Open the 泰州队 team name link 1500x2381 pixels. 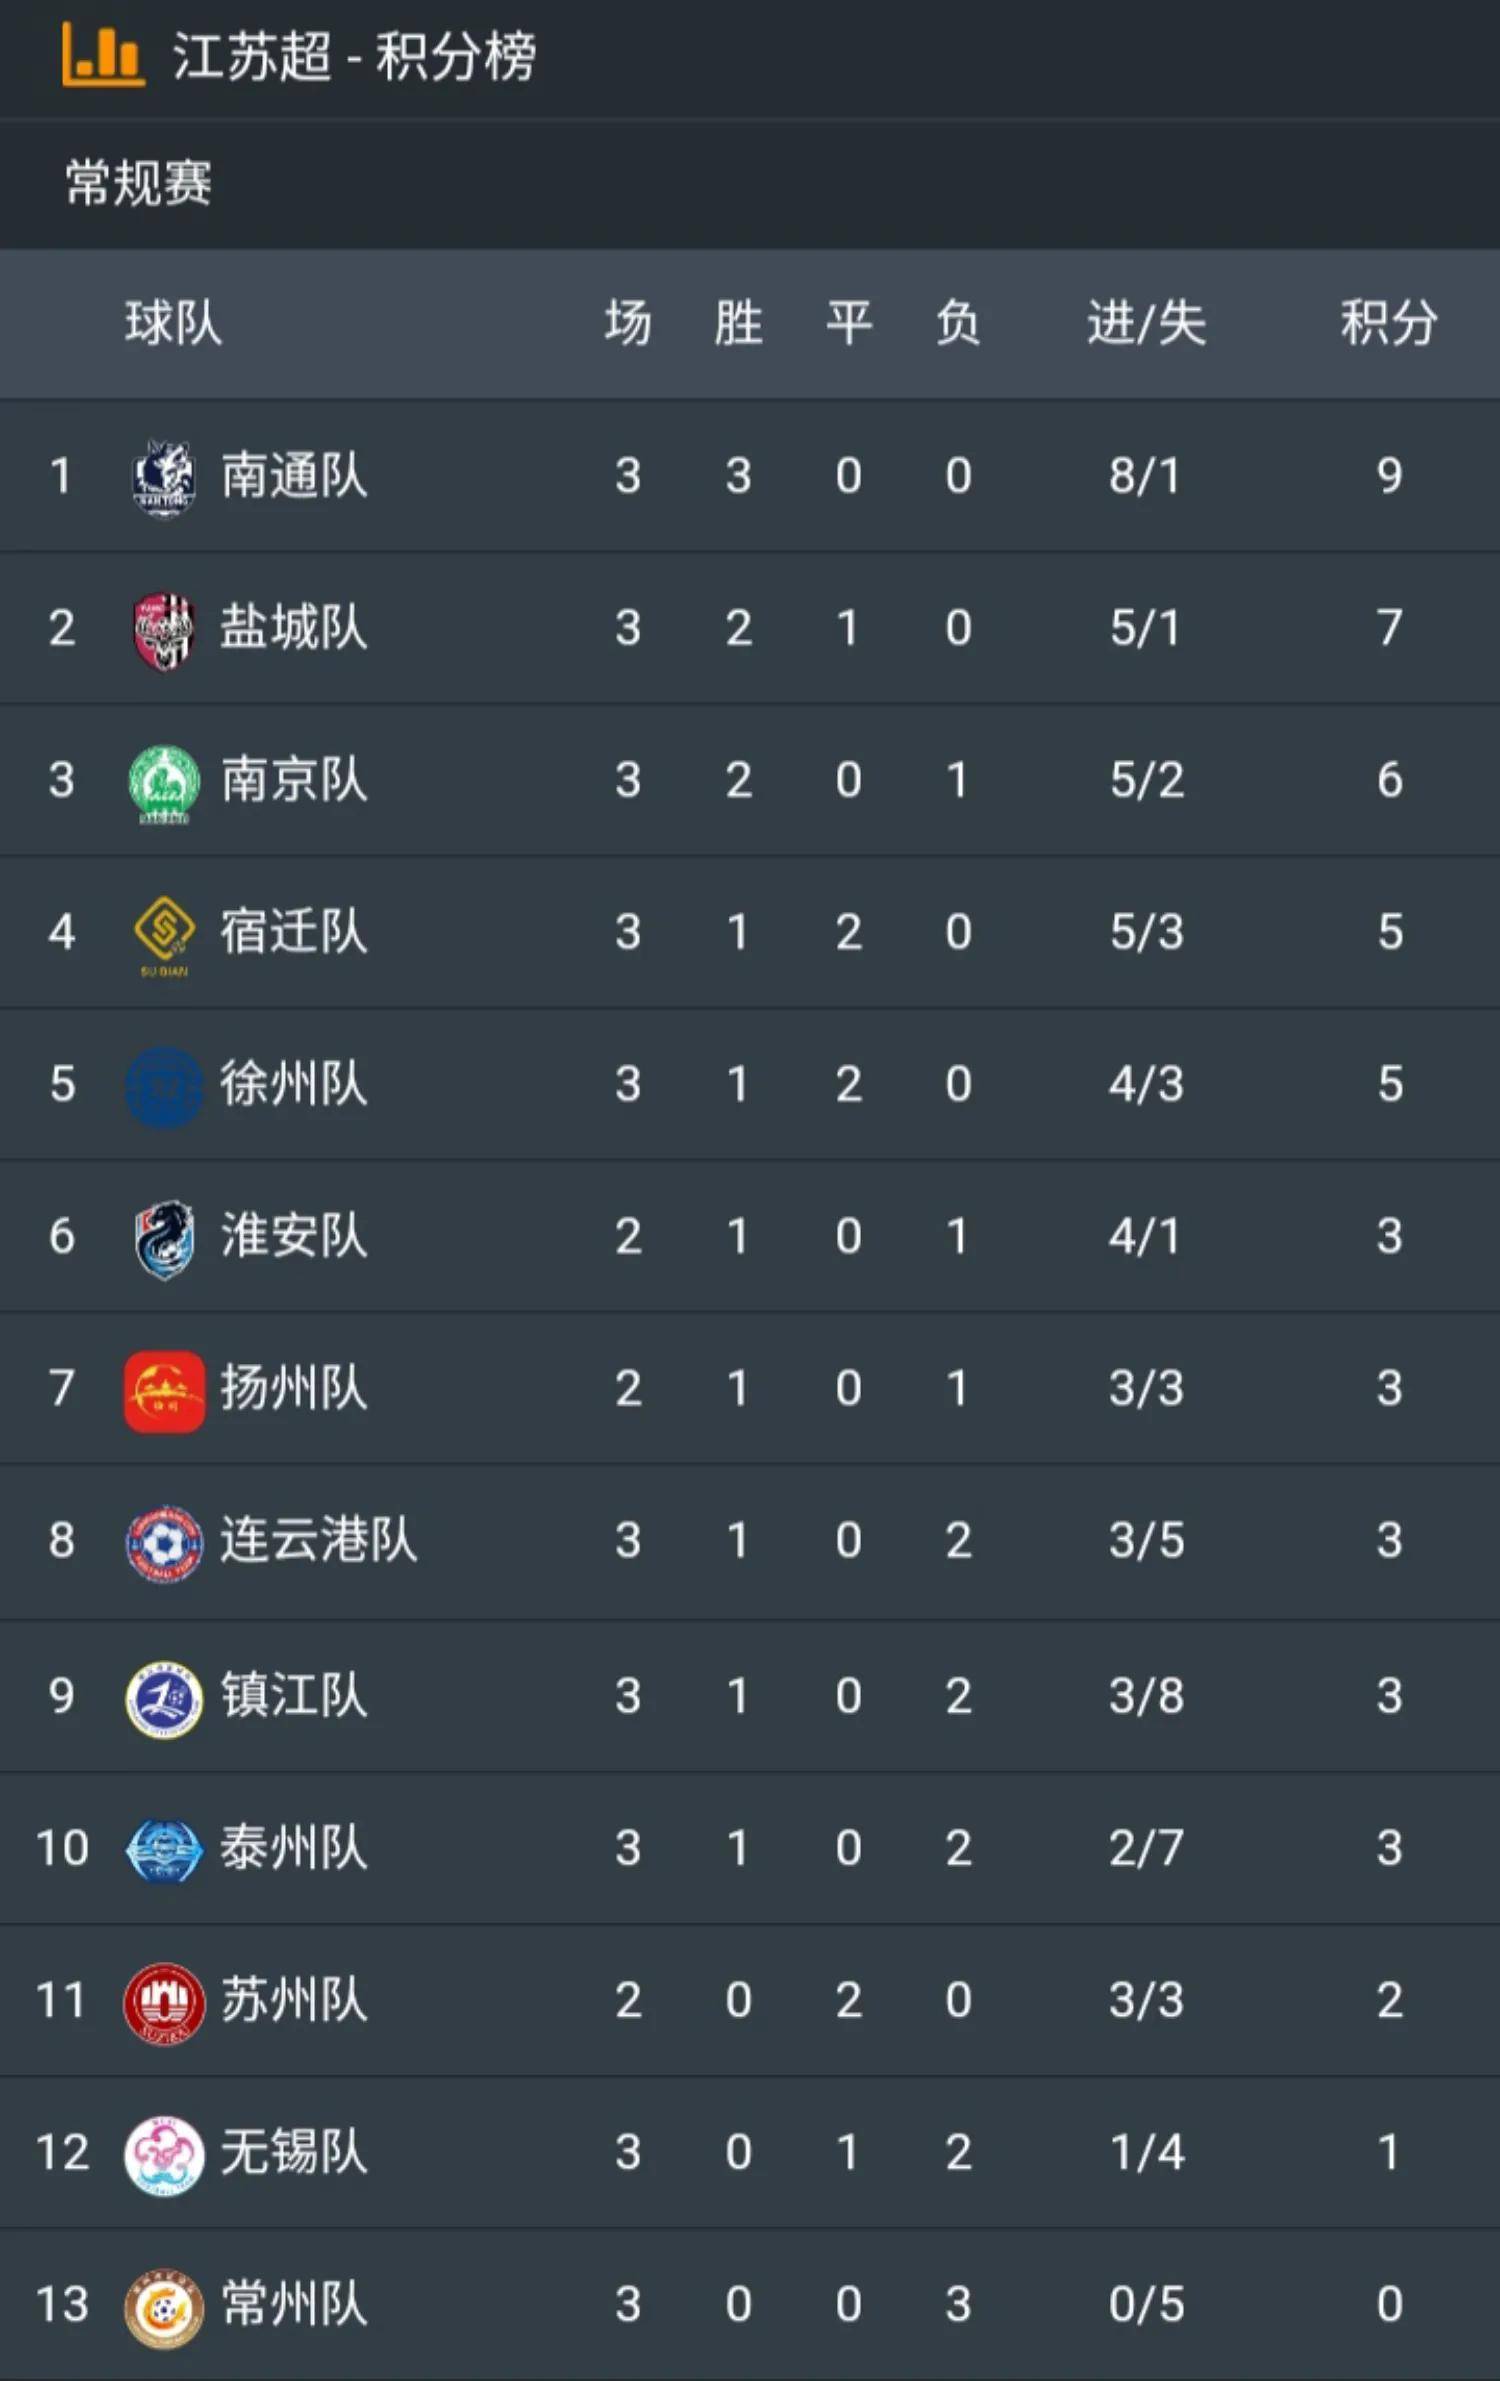click(x=294, y=1848)
